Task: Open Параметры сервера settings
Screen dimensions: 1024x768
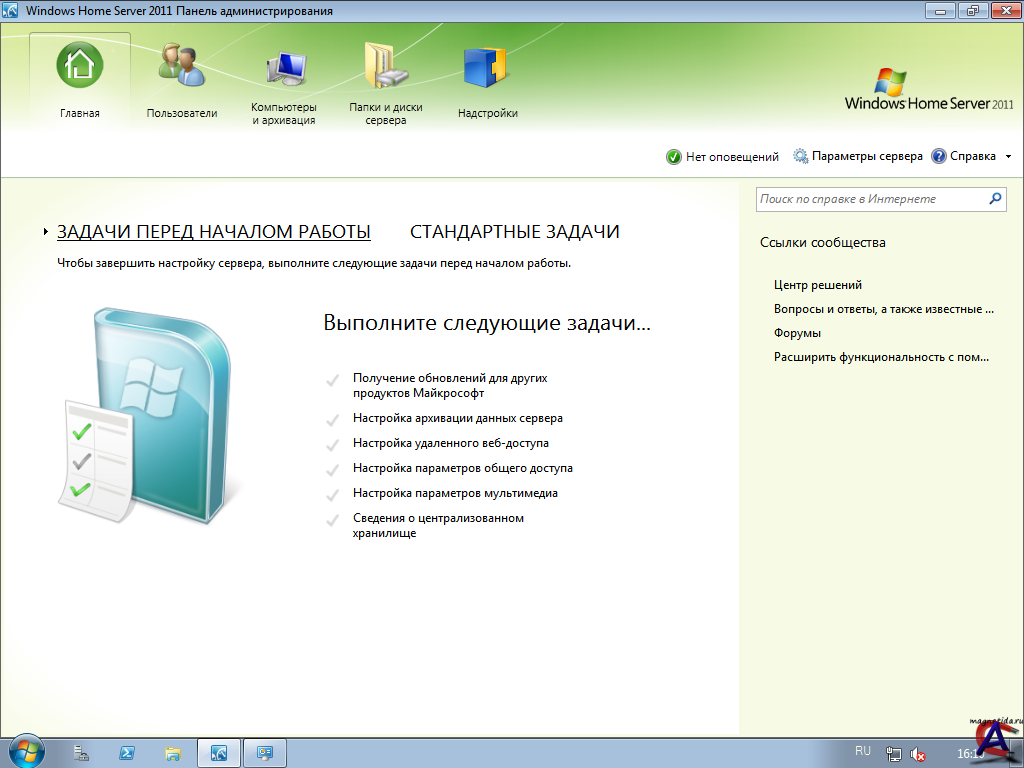Action: coord(857,157)
